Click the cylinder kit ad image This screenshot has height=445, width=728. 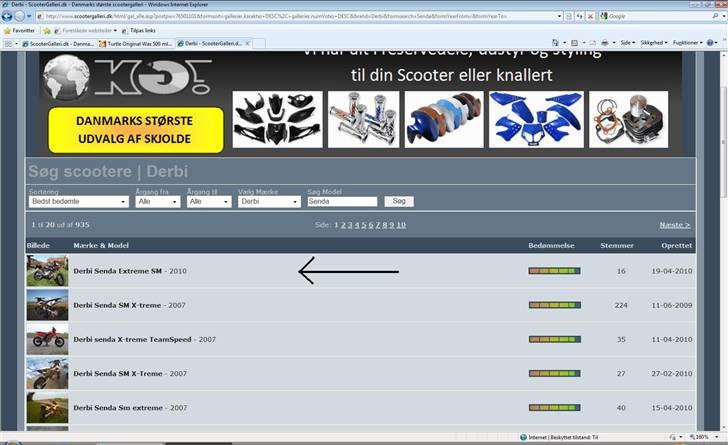click(628, 119)
